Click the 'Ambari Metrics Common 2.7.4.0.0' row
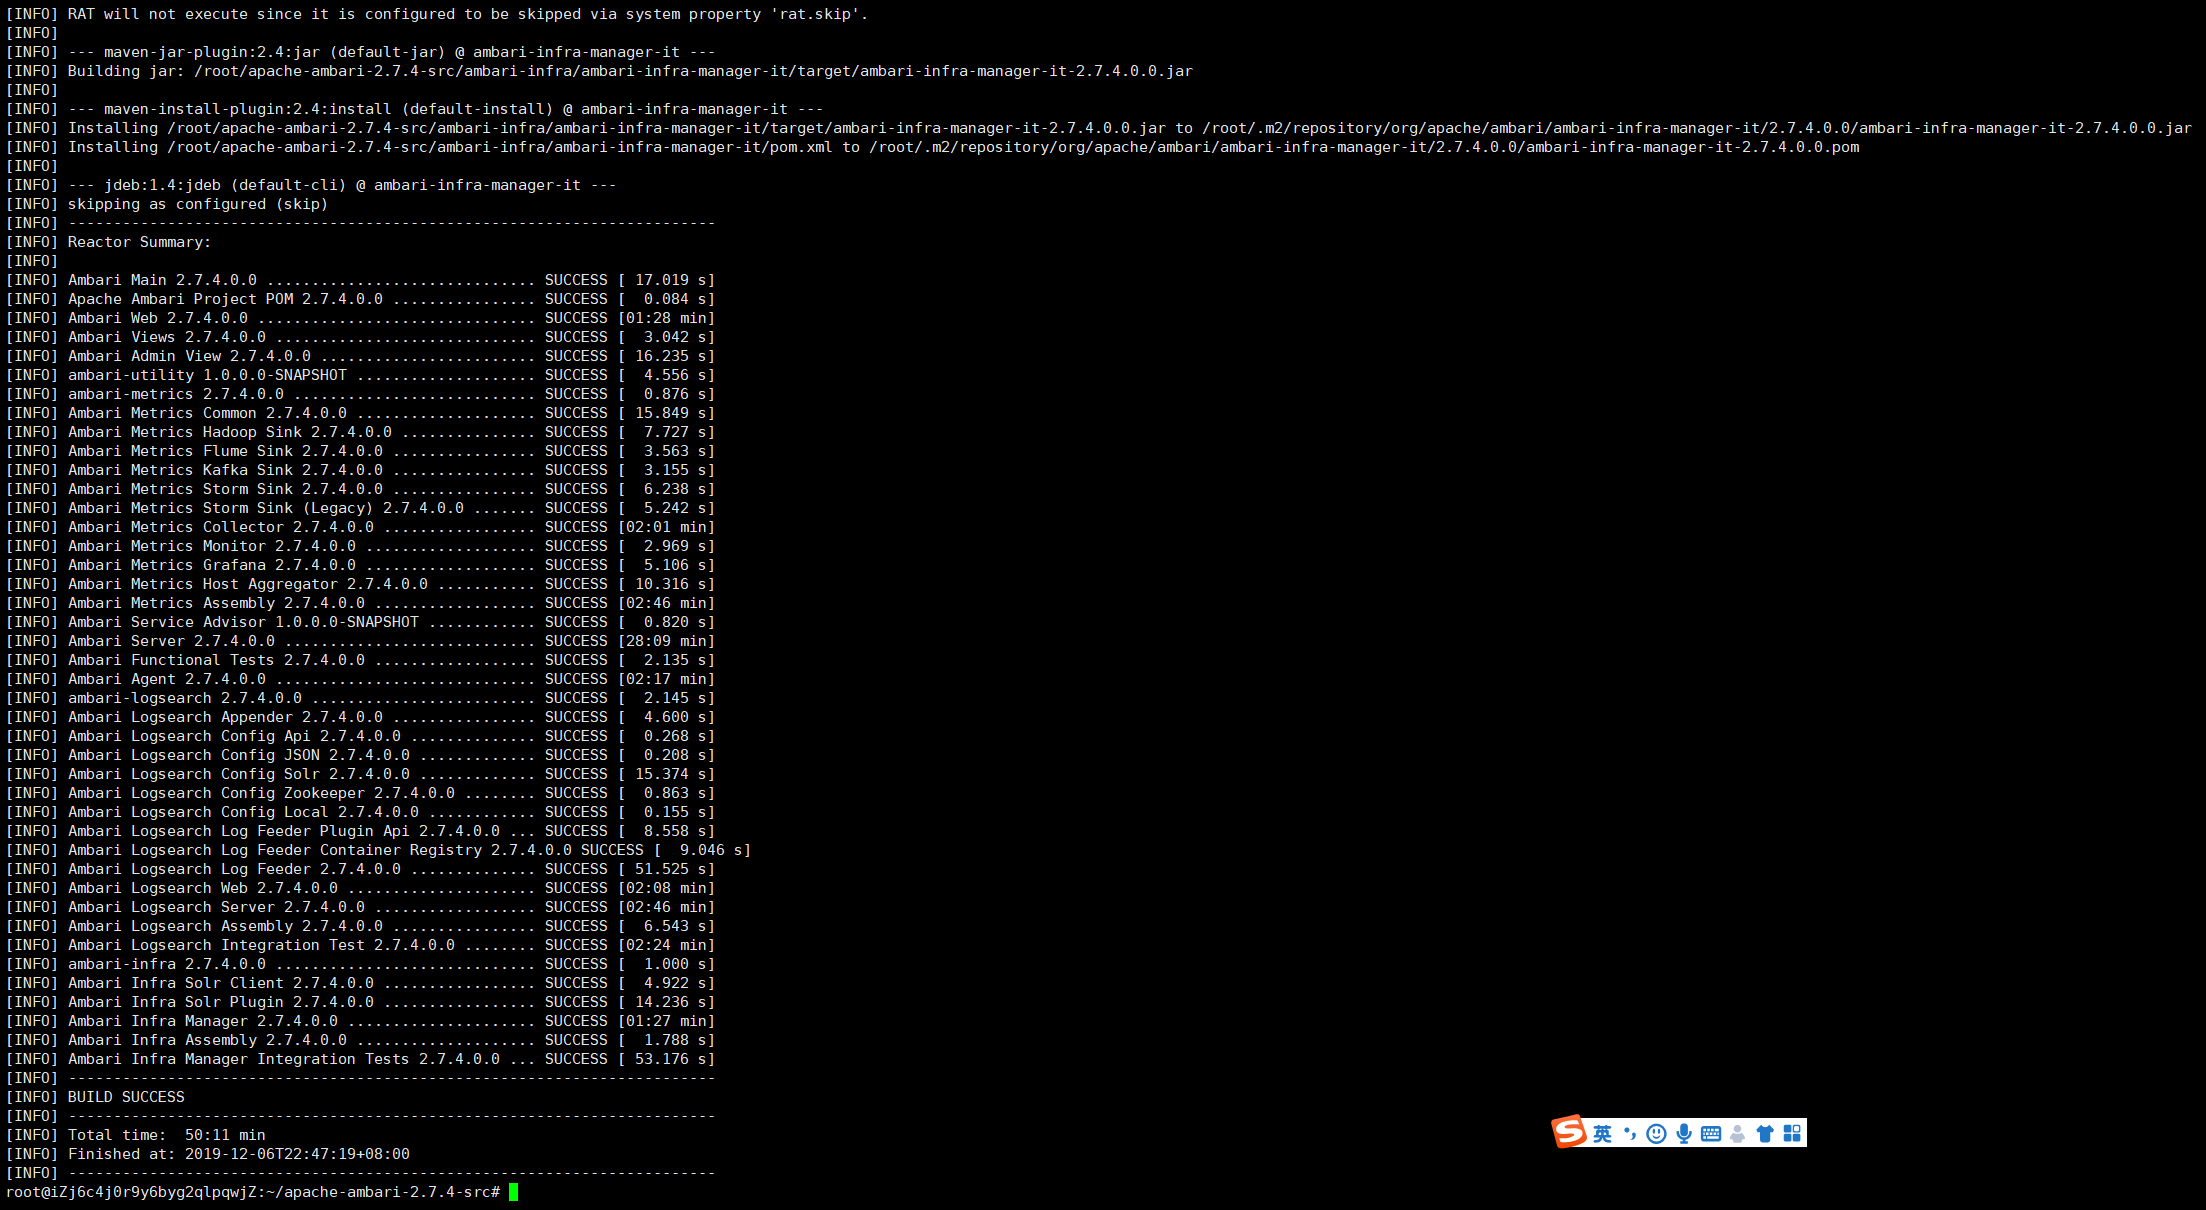Screen dimensions: 2206x1210 (360, 413)
